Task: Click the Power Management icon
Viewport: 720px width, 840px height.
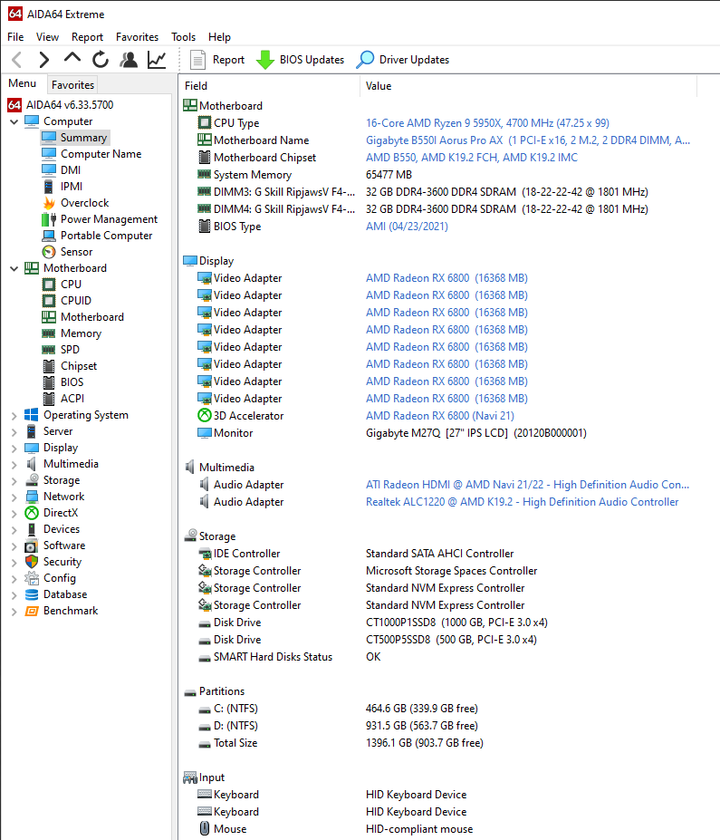Action: [49, 219]
